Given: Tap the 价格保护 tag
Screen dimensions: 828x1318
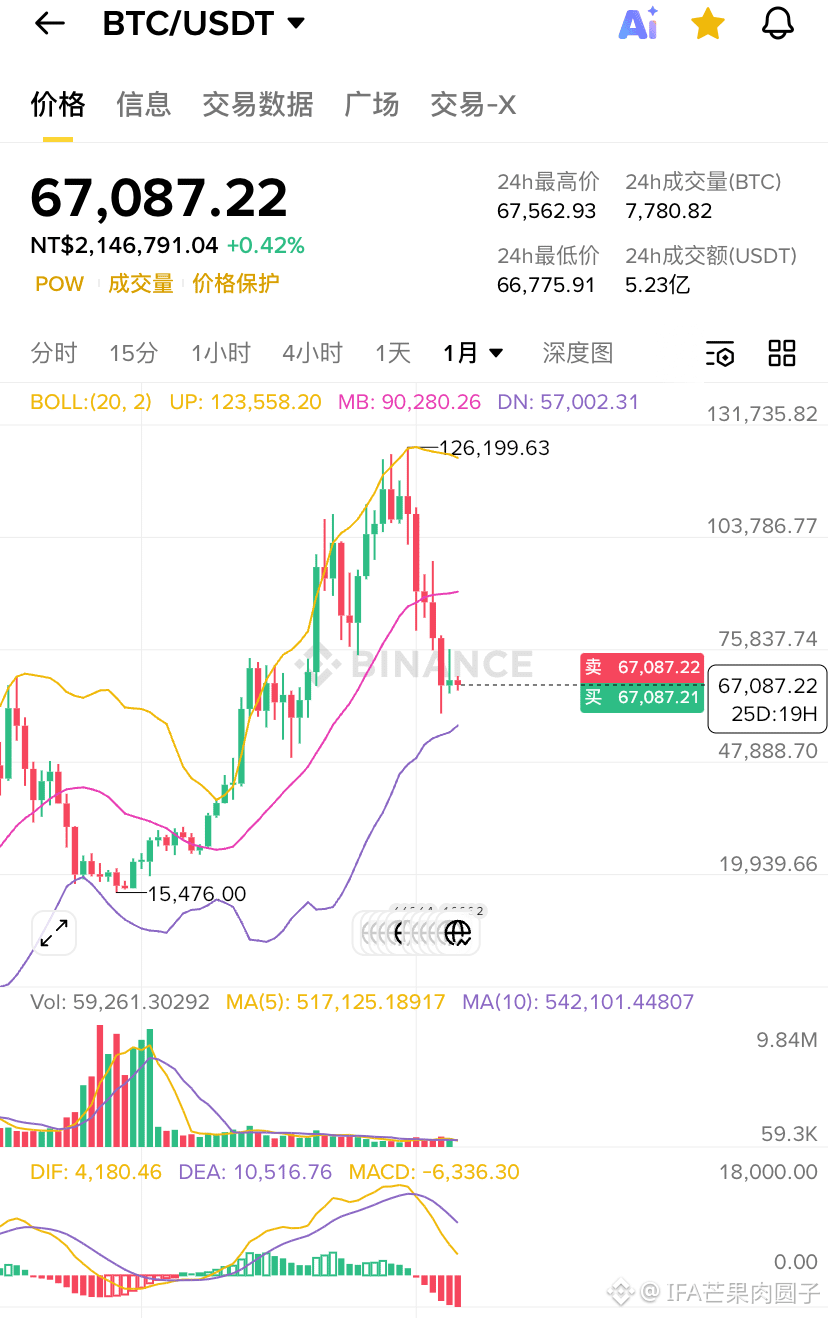Looking at the screenshot, I should coord(236,284).
